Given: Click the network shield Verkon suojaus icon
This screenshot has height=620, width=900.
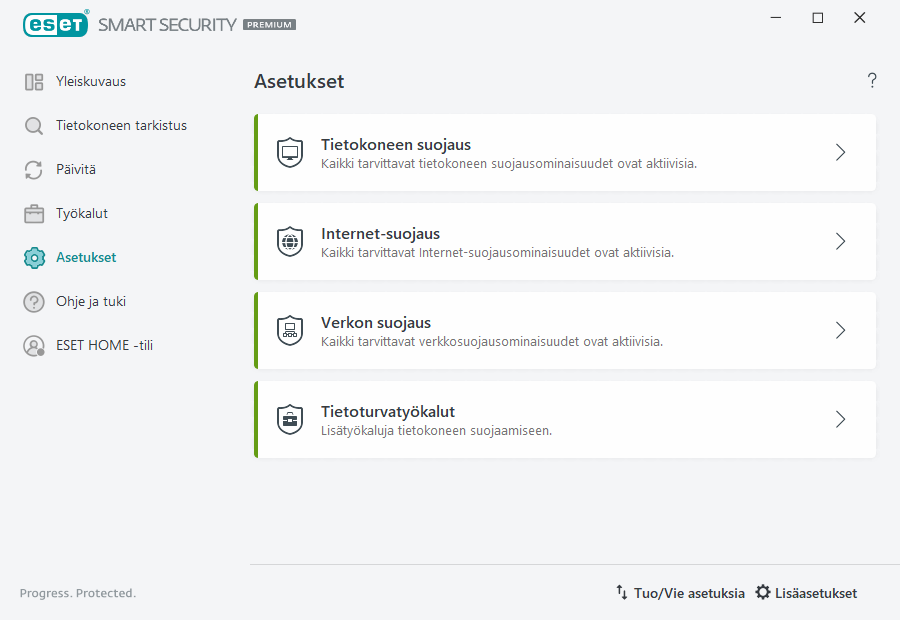Looking at the screenshot, I should (x=290, y=330).
